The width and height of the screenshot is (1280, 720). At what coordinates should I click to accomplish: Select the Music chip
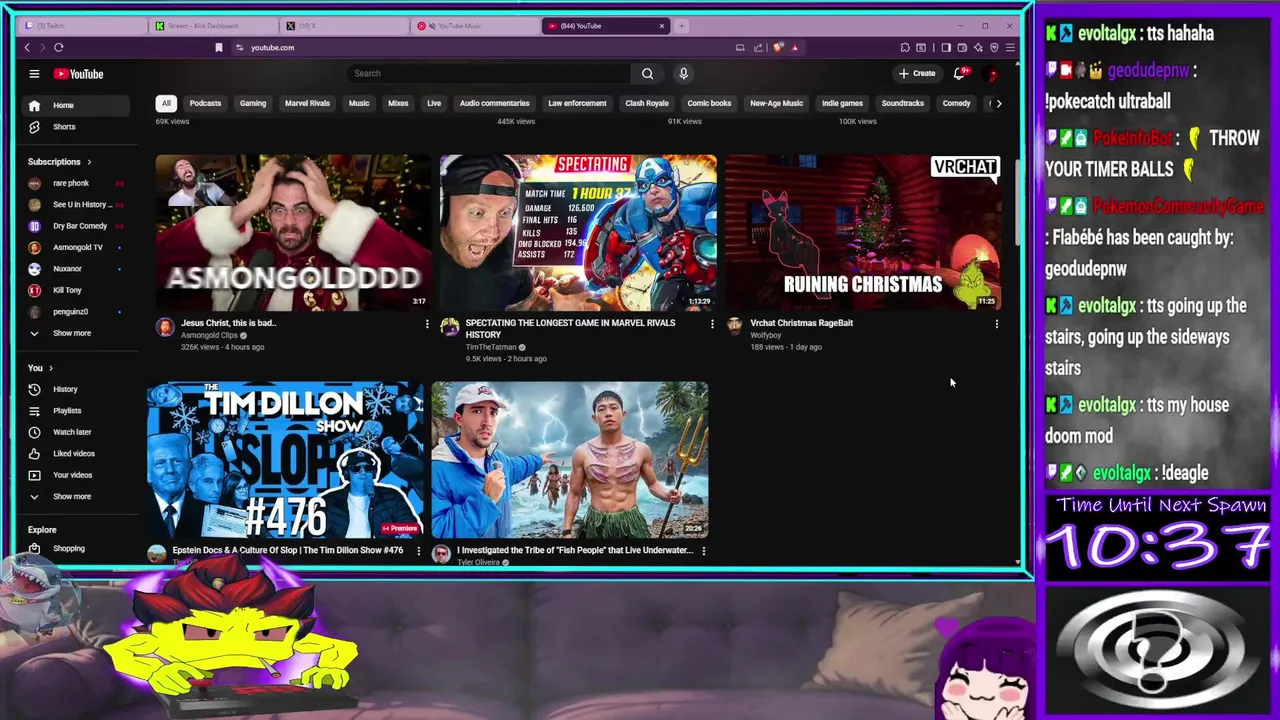(359, 103)
